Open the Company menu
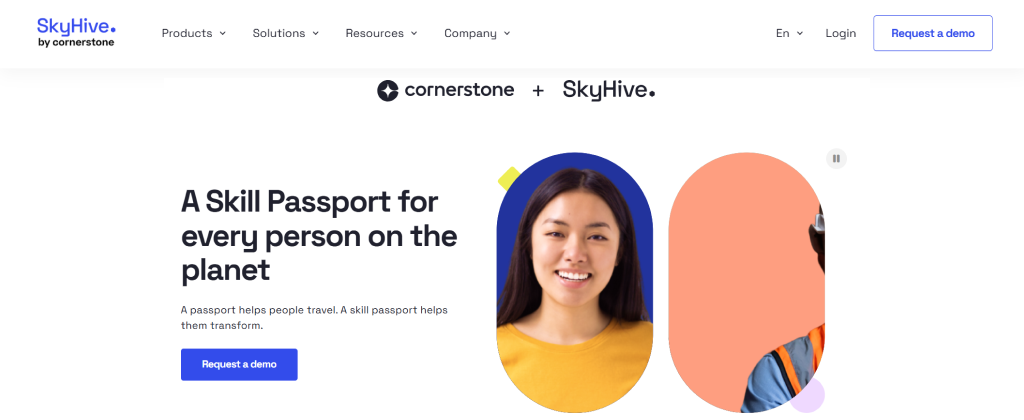 [x=477, y=33]
